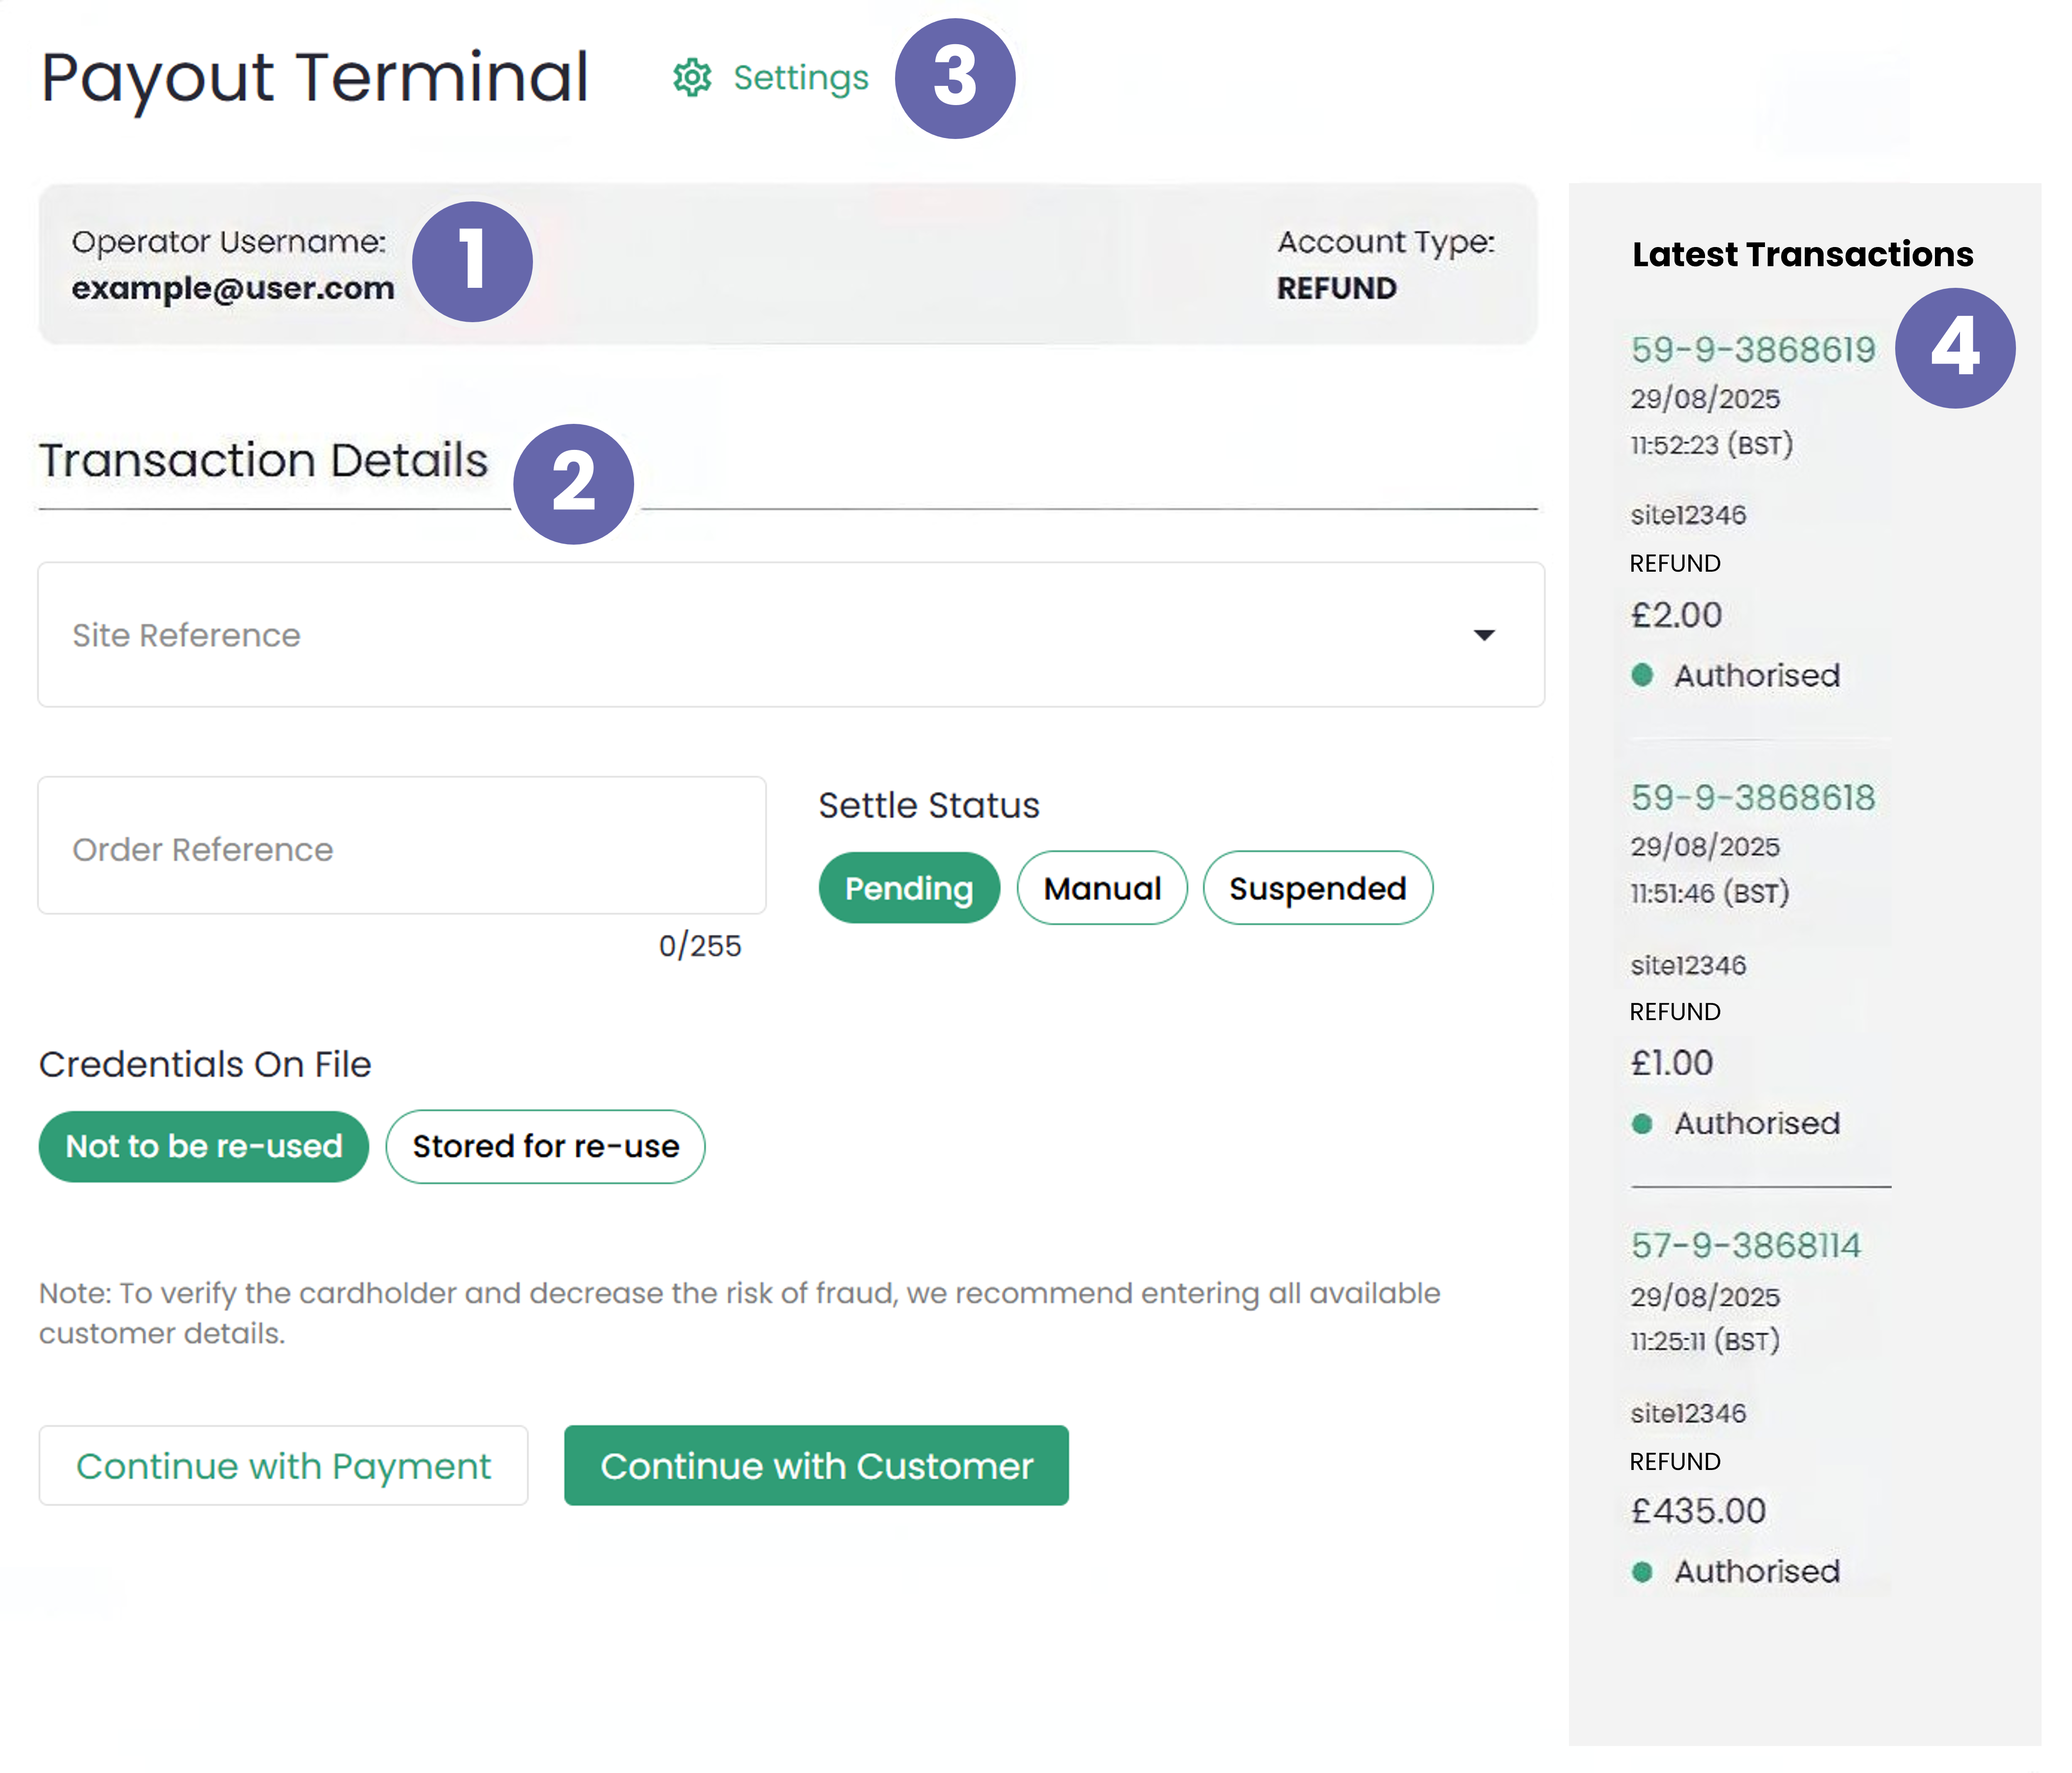
Task: Expand Site Reference dropdown arrow
Action: pos(1484,635)
